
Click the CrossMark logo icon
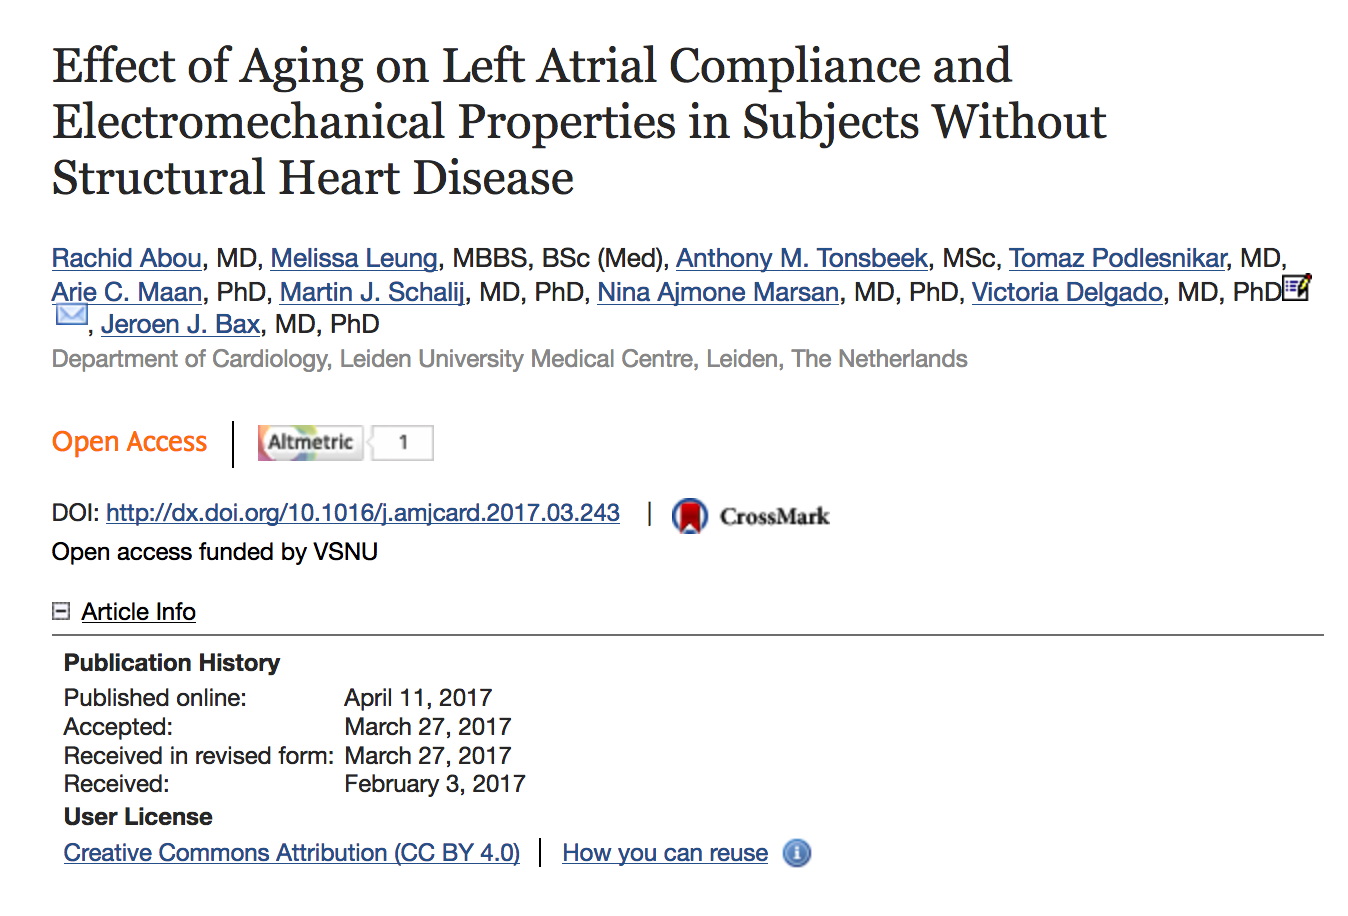click(x=690, y=516)
